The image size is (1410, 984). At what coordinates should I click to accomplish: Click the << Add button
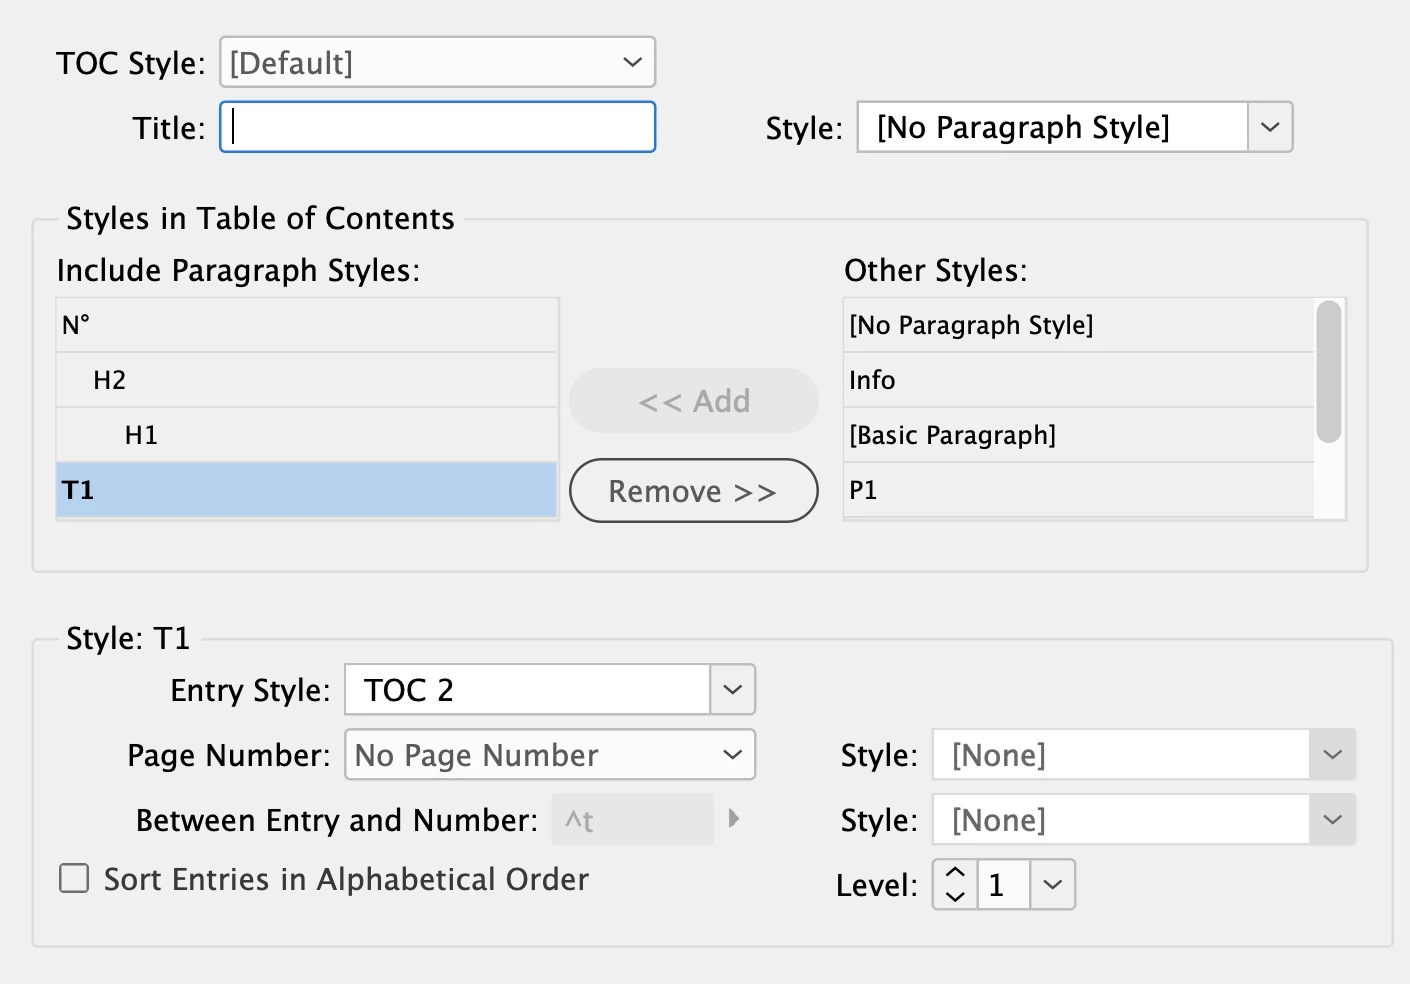[693, 401]
